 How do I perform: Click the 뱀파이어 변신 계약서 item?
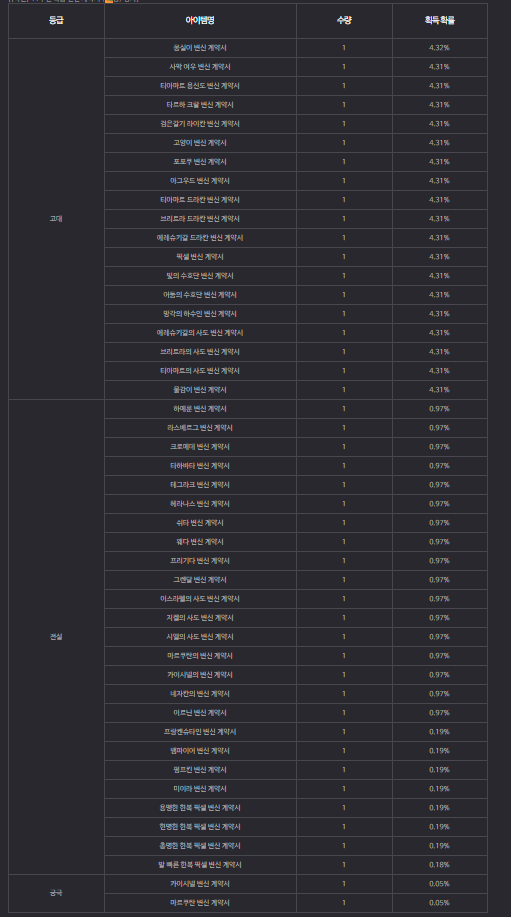click(x=200, y=751)
